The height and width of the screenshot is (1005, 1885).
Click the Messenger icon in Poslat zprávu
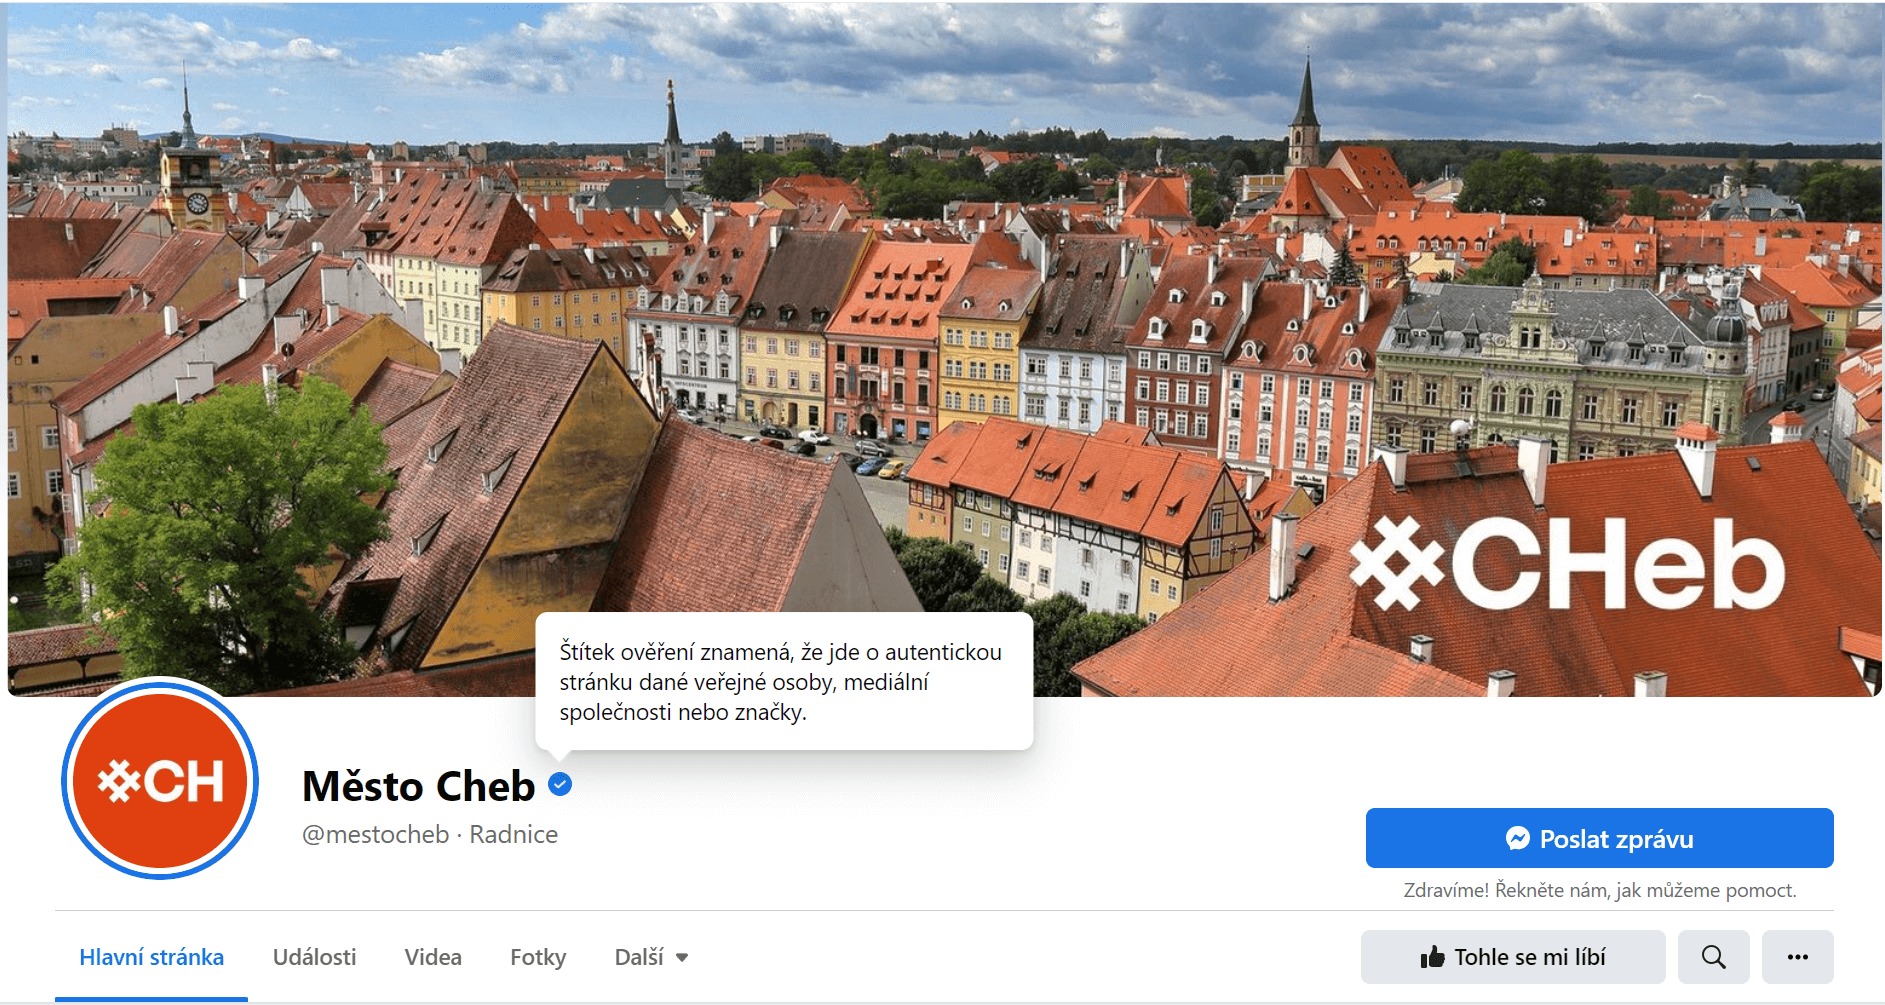tap(1517, 838)
